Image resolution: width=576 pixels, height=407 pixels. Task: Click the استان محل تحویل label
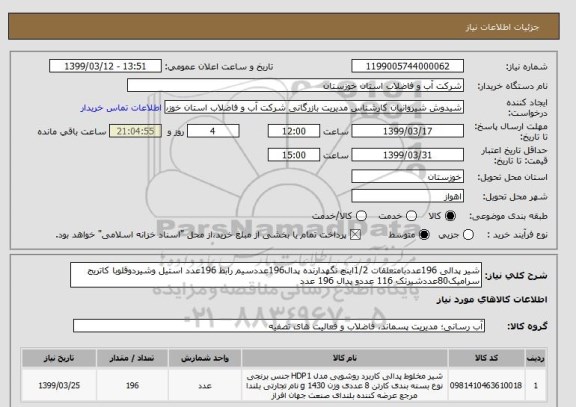click(512, 177)
